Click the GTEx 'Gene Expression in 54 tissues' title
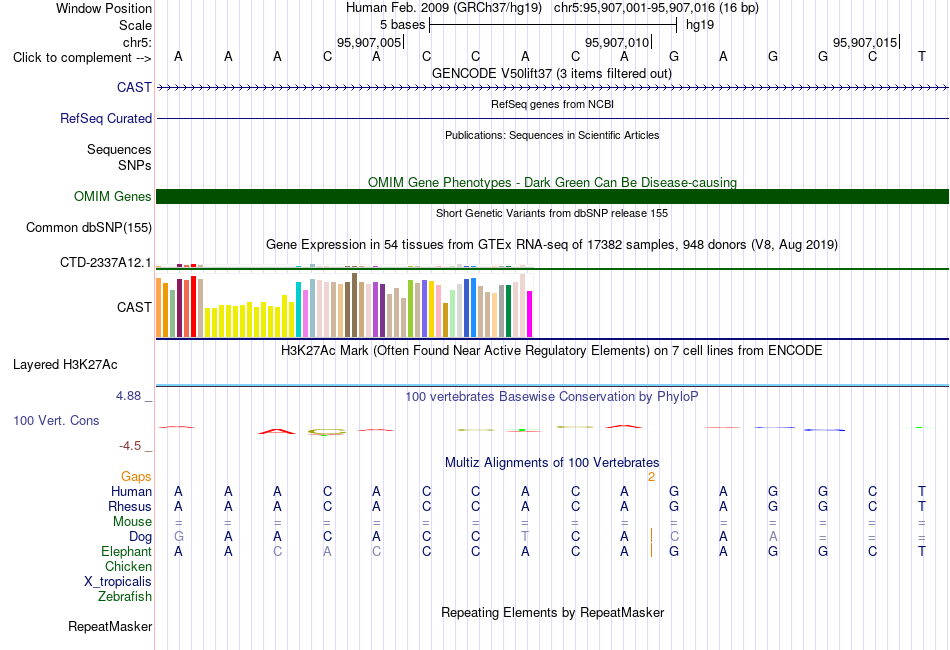This screenshot has height=650, width=950. (x=551, y=245)
